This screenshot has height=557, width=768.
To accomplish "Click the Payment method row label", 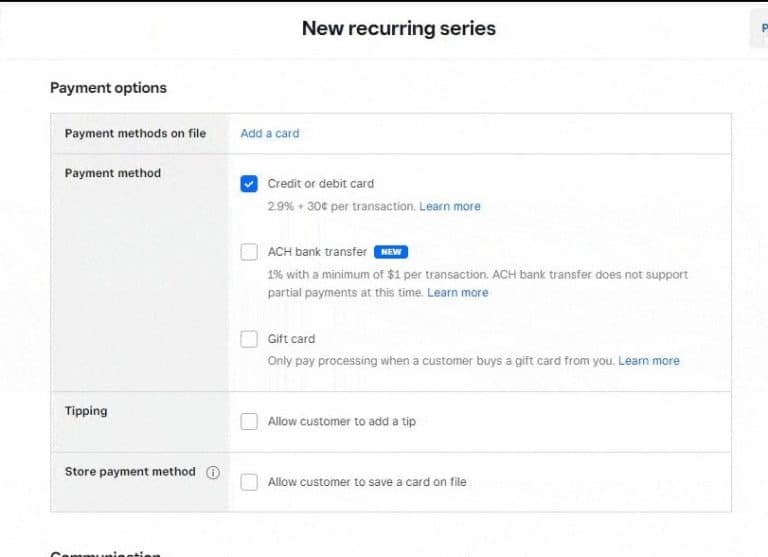I will coord(112,173).
